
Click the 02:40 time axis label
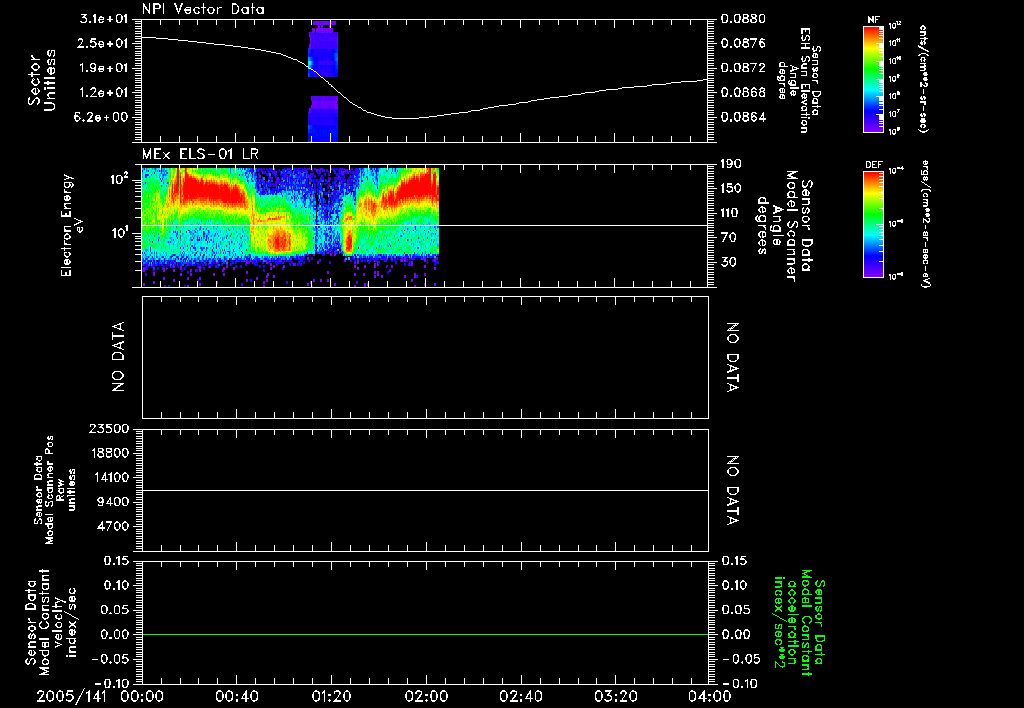(520, 696)
